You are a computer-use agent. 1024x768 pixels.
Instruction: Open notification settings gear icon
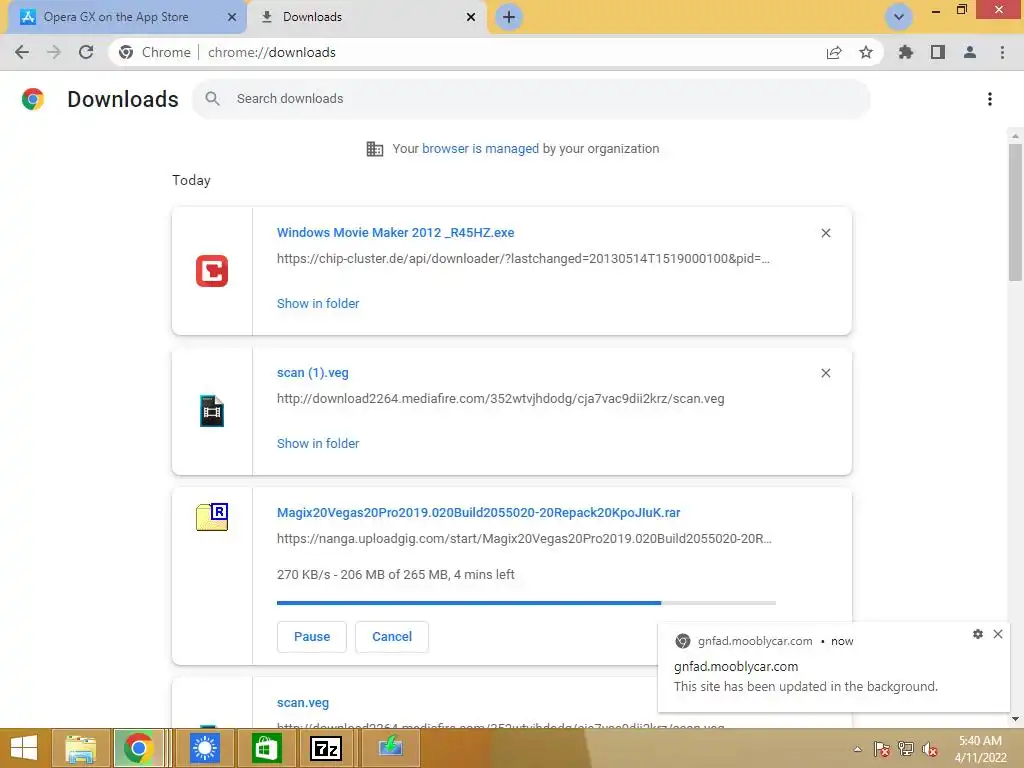coord(978,634)
